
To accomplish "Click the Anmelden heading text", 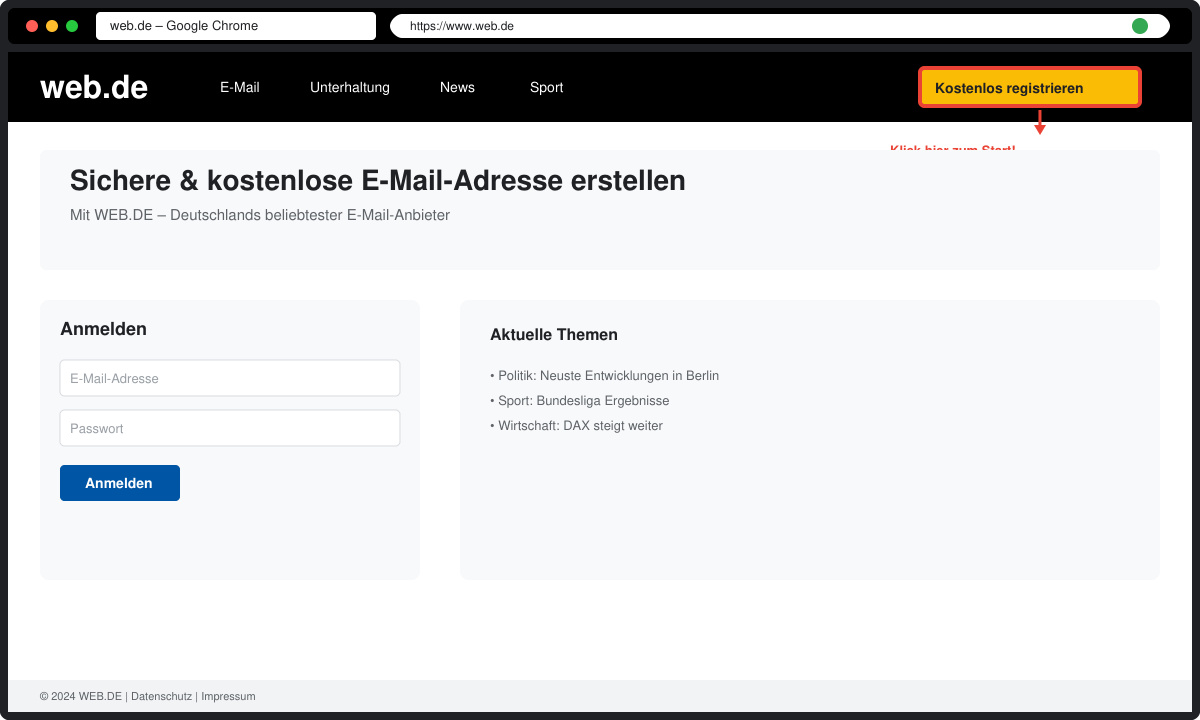I will pos(103,329).
